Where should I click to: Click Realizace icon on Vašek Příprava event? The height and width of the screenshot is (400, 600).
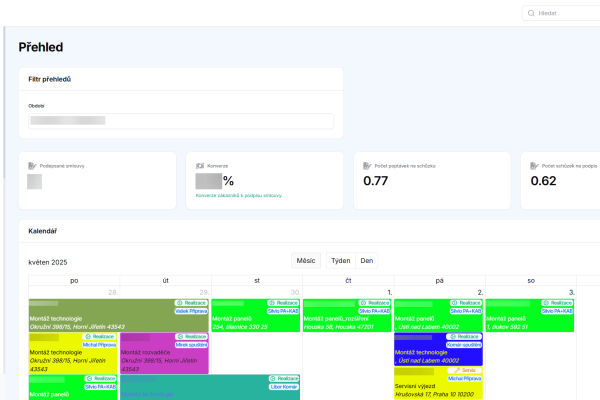pos(179,303)
